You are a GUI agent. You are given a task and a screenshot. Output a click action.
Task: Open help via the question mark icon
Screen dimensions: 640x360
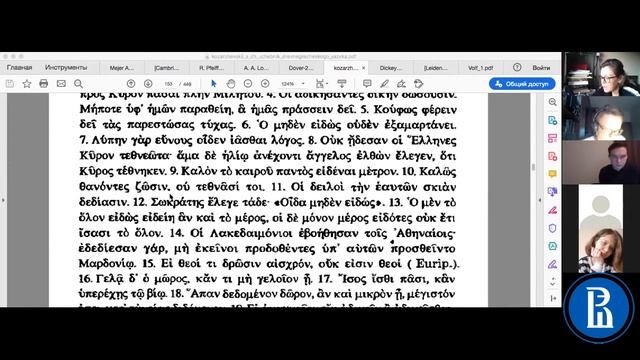517,67
